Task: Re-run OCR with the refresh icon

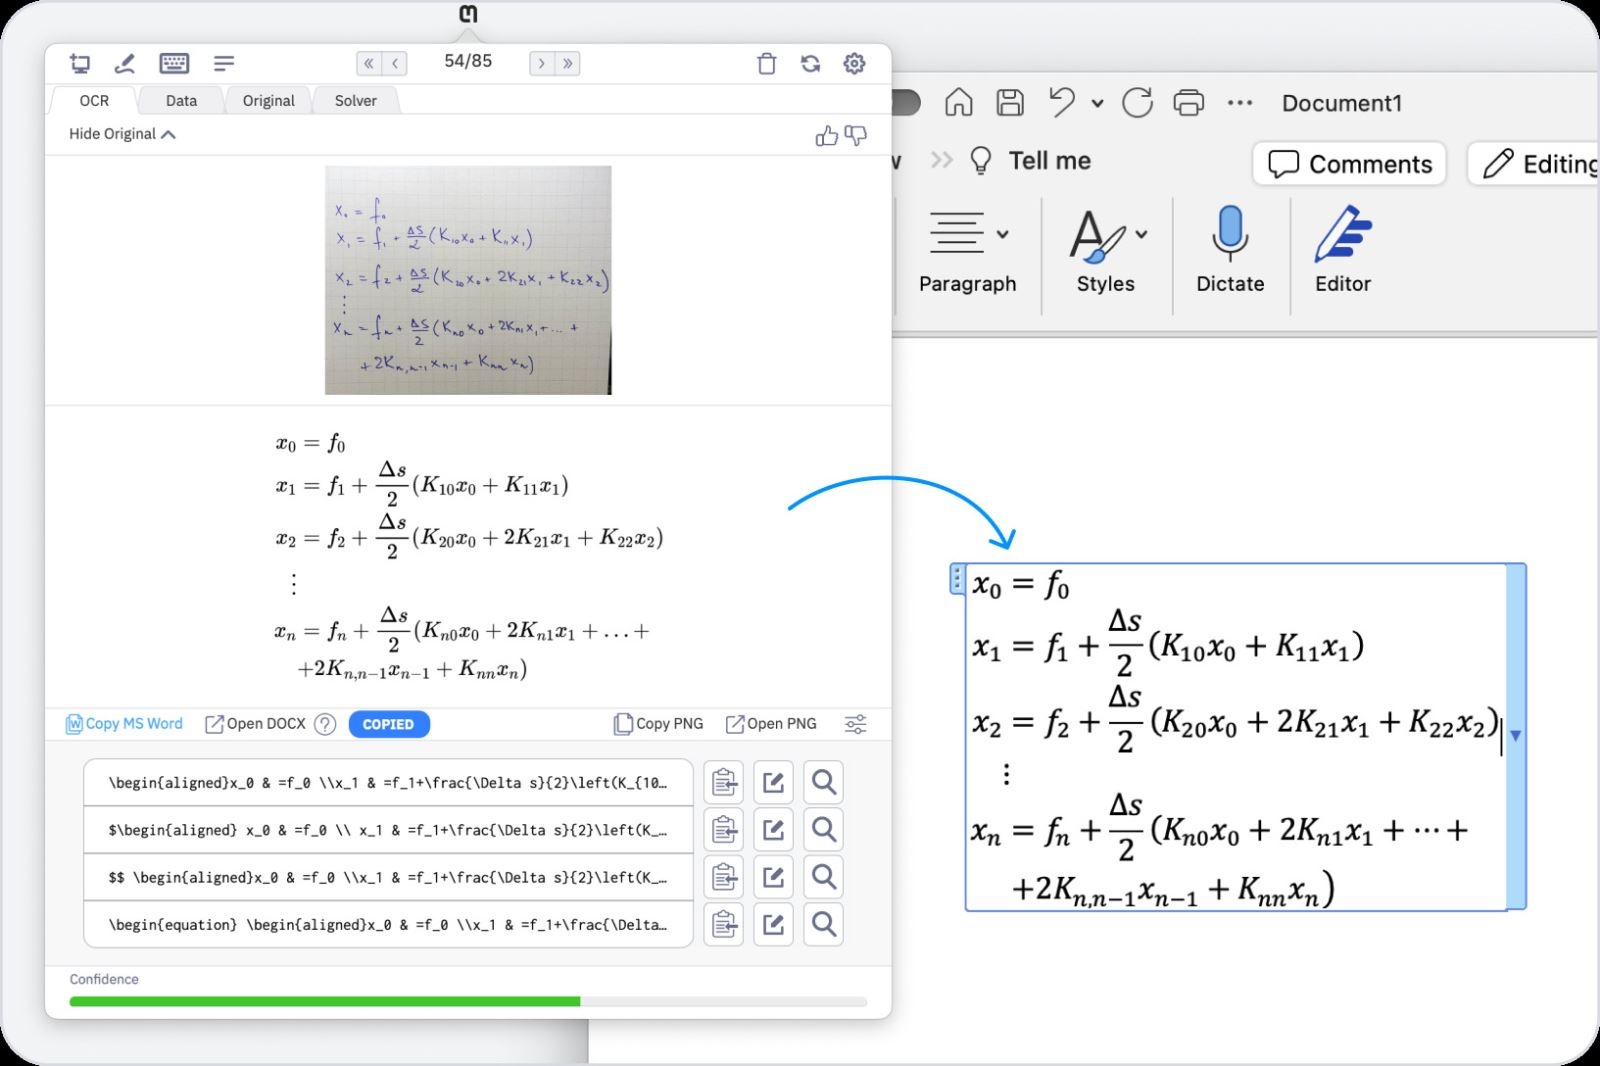Action: (810, 63)
